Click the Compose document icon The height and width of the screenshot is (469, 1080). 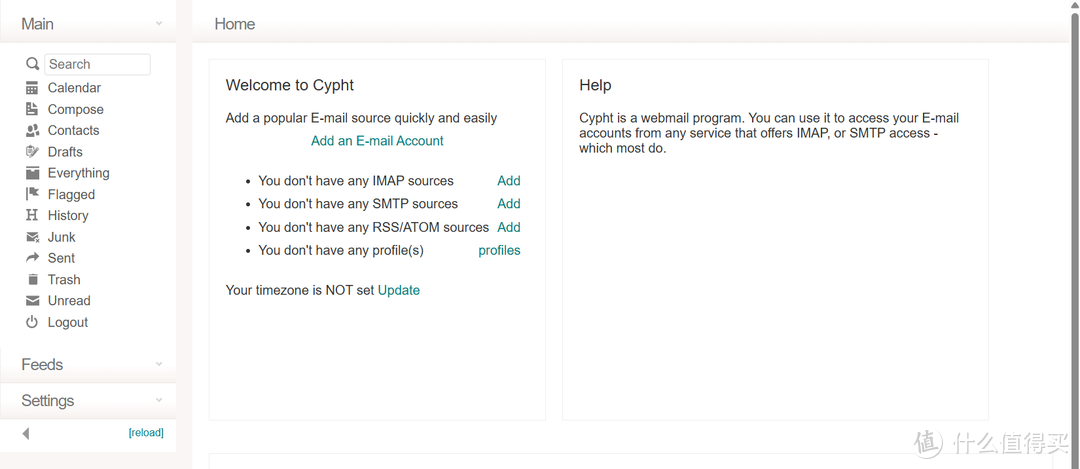click(32, 110)
